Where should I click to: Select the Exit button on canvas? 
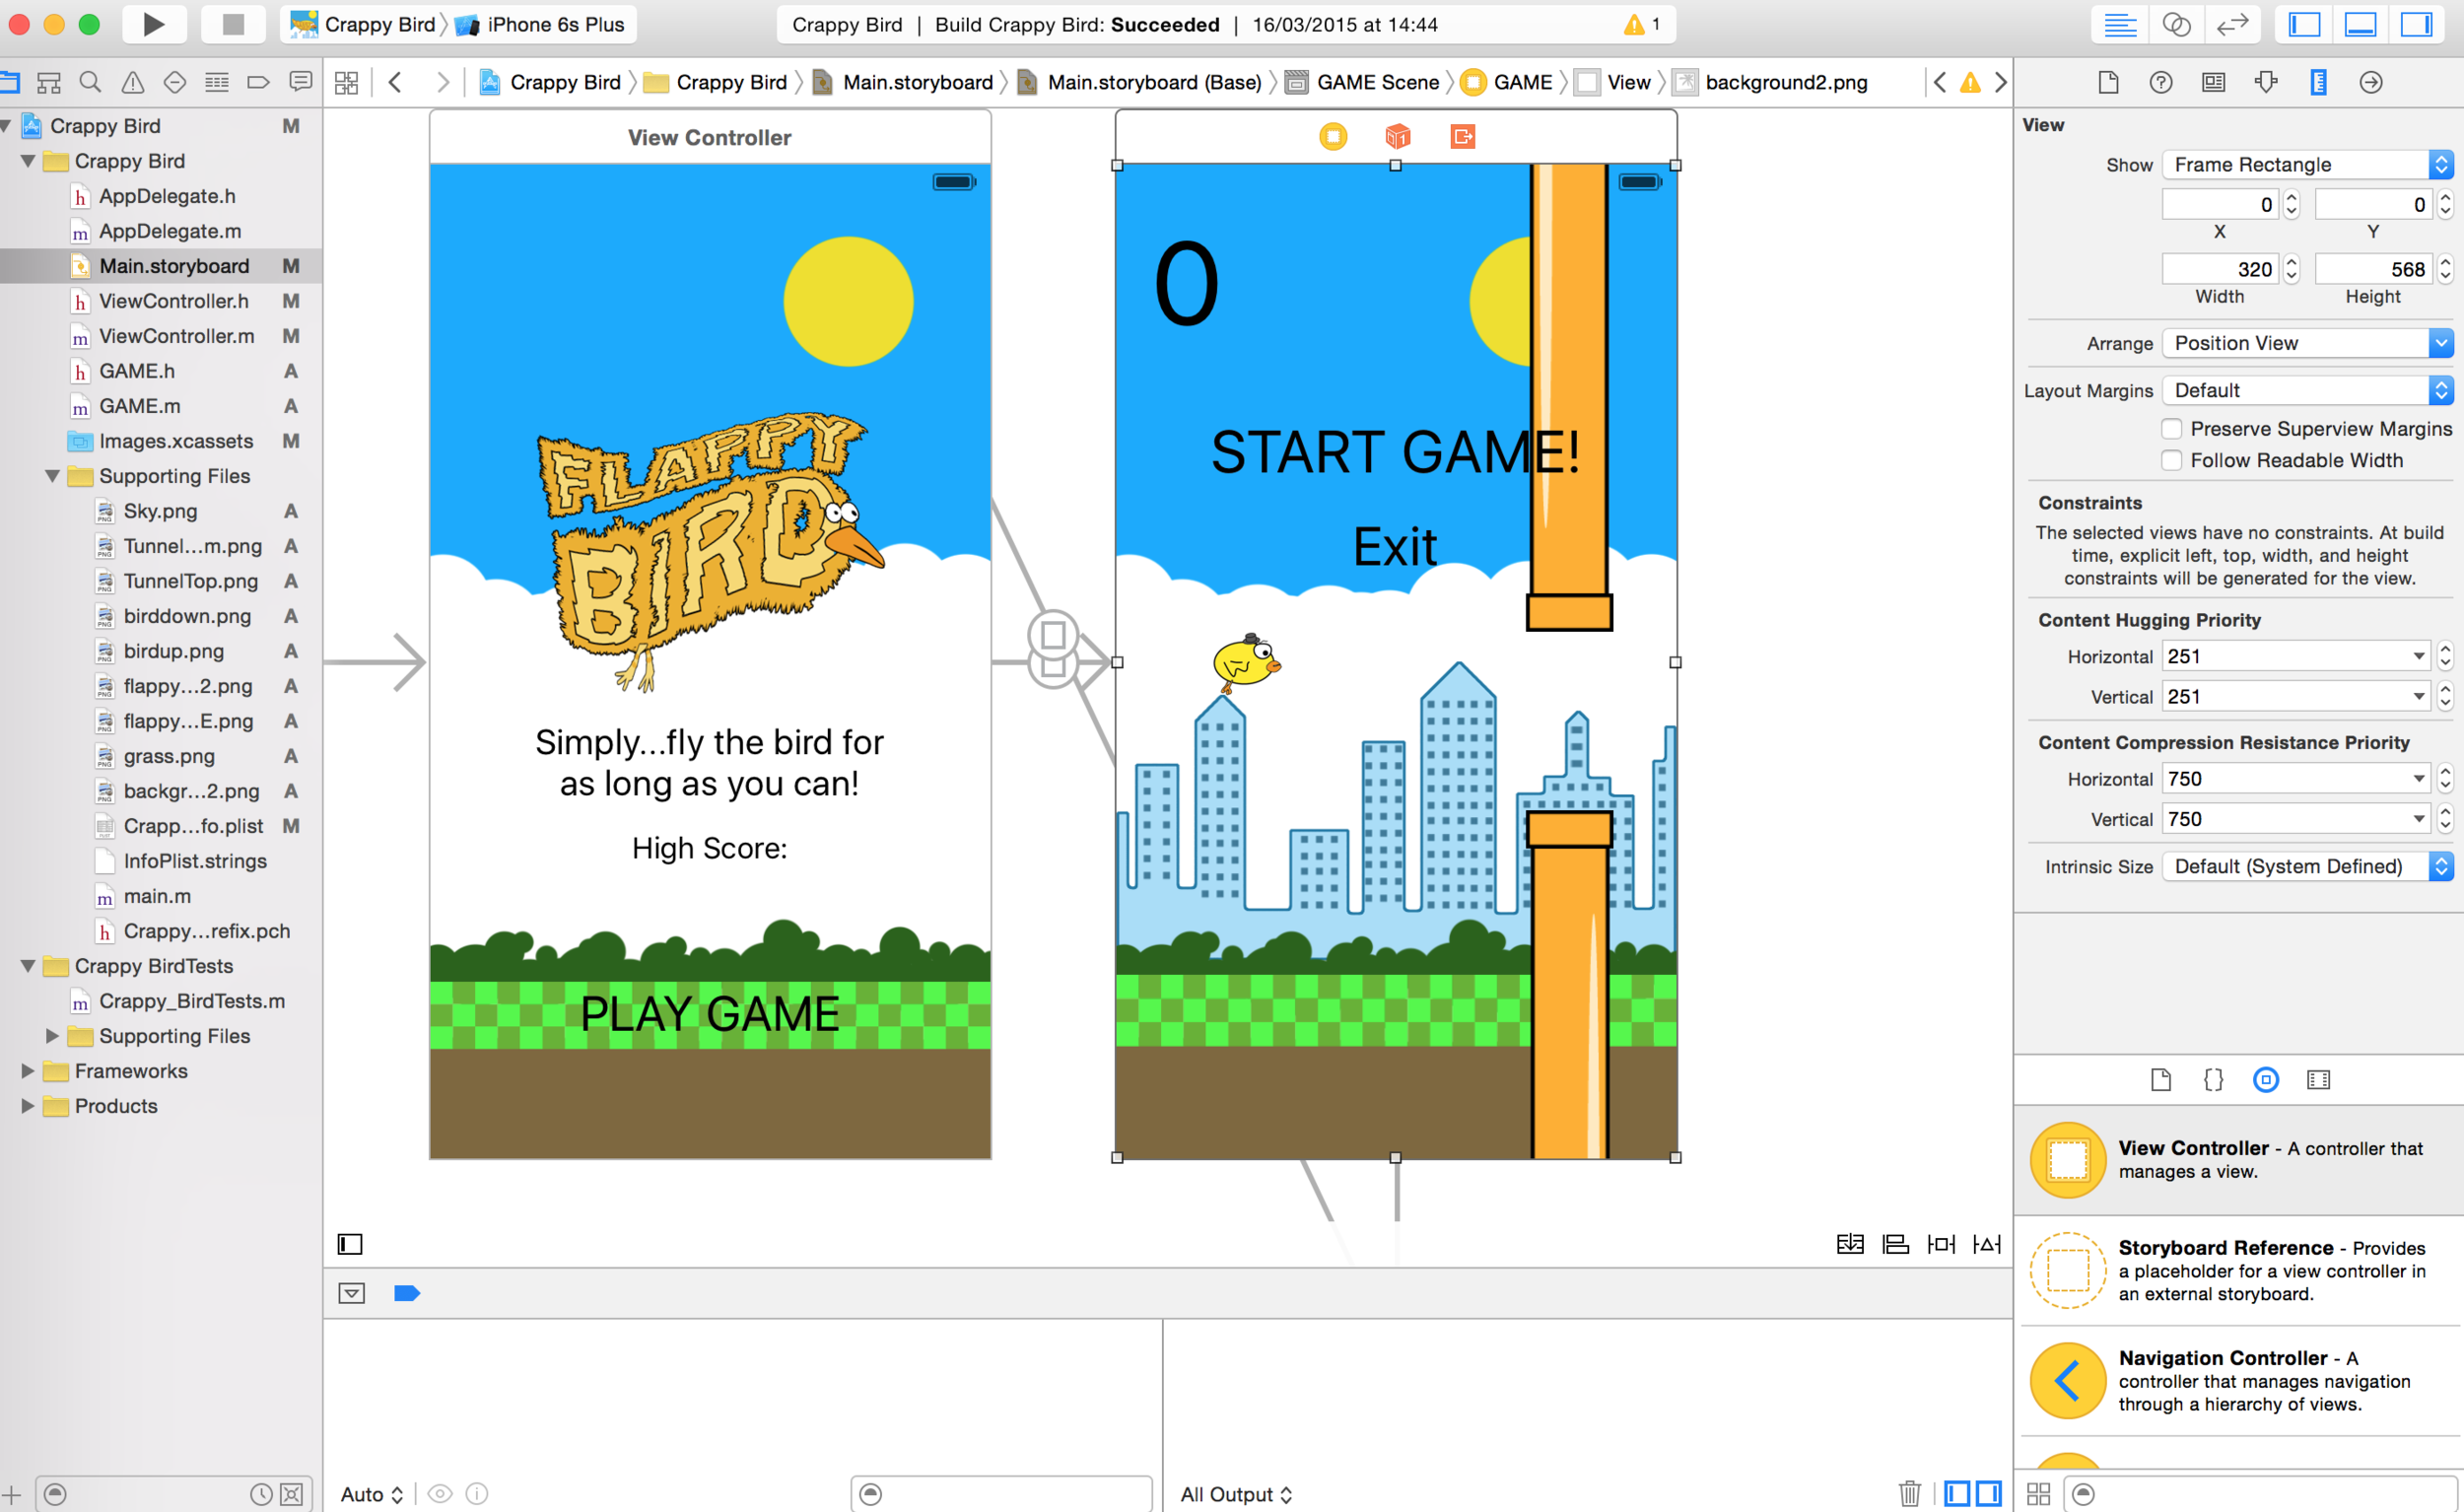[1394, 547]
